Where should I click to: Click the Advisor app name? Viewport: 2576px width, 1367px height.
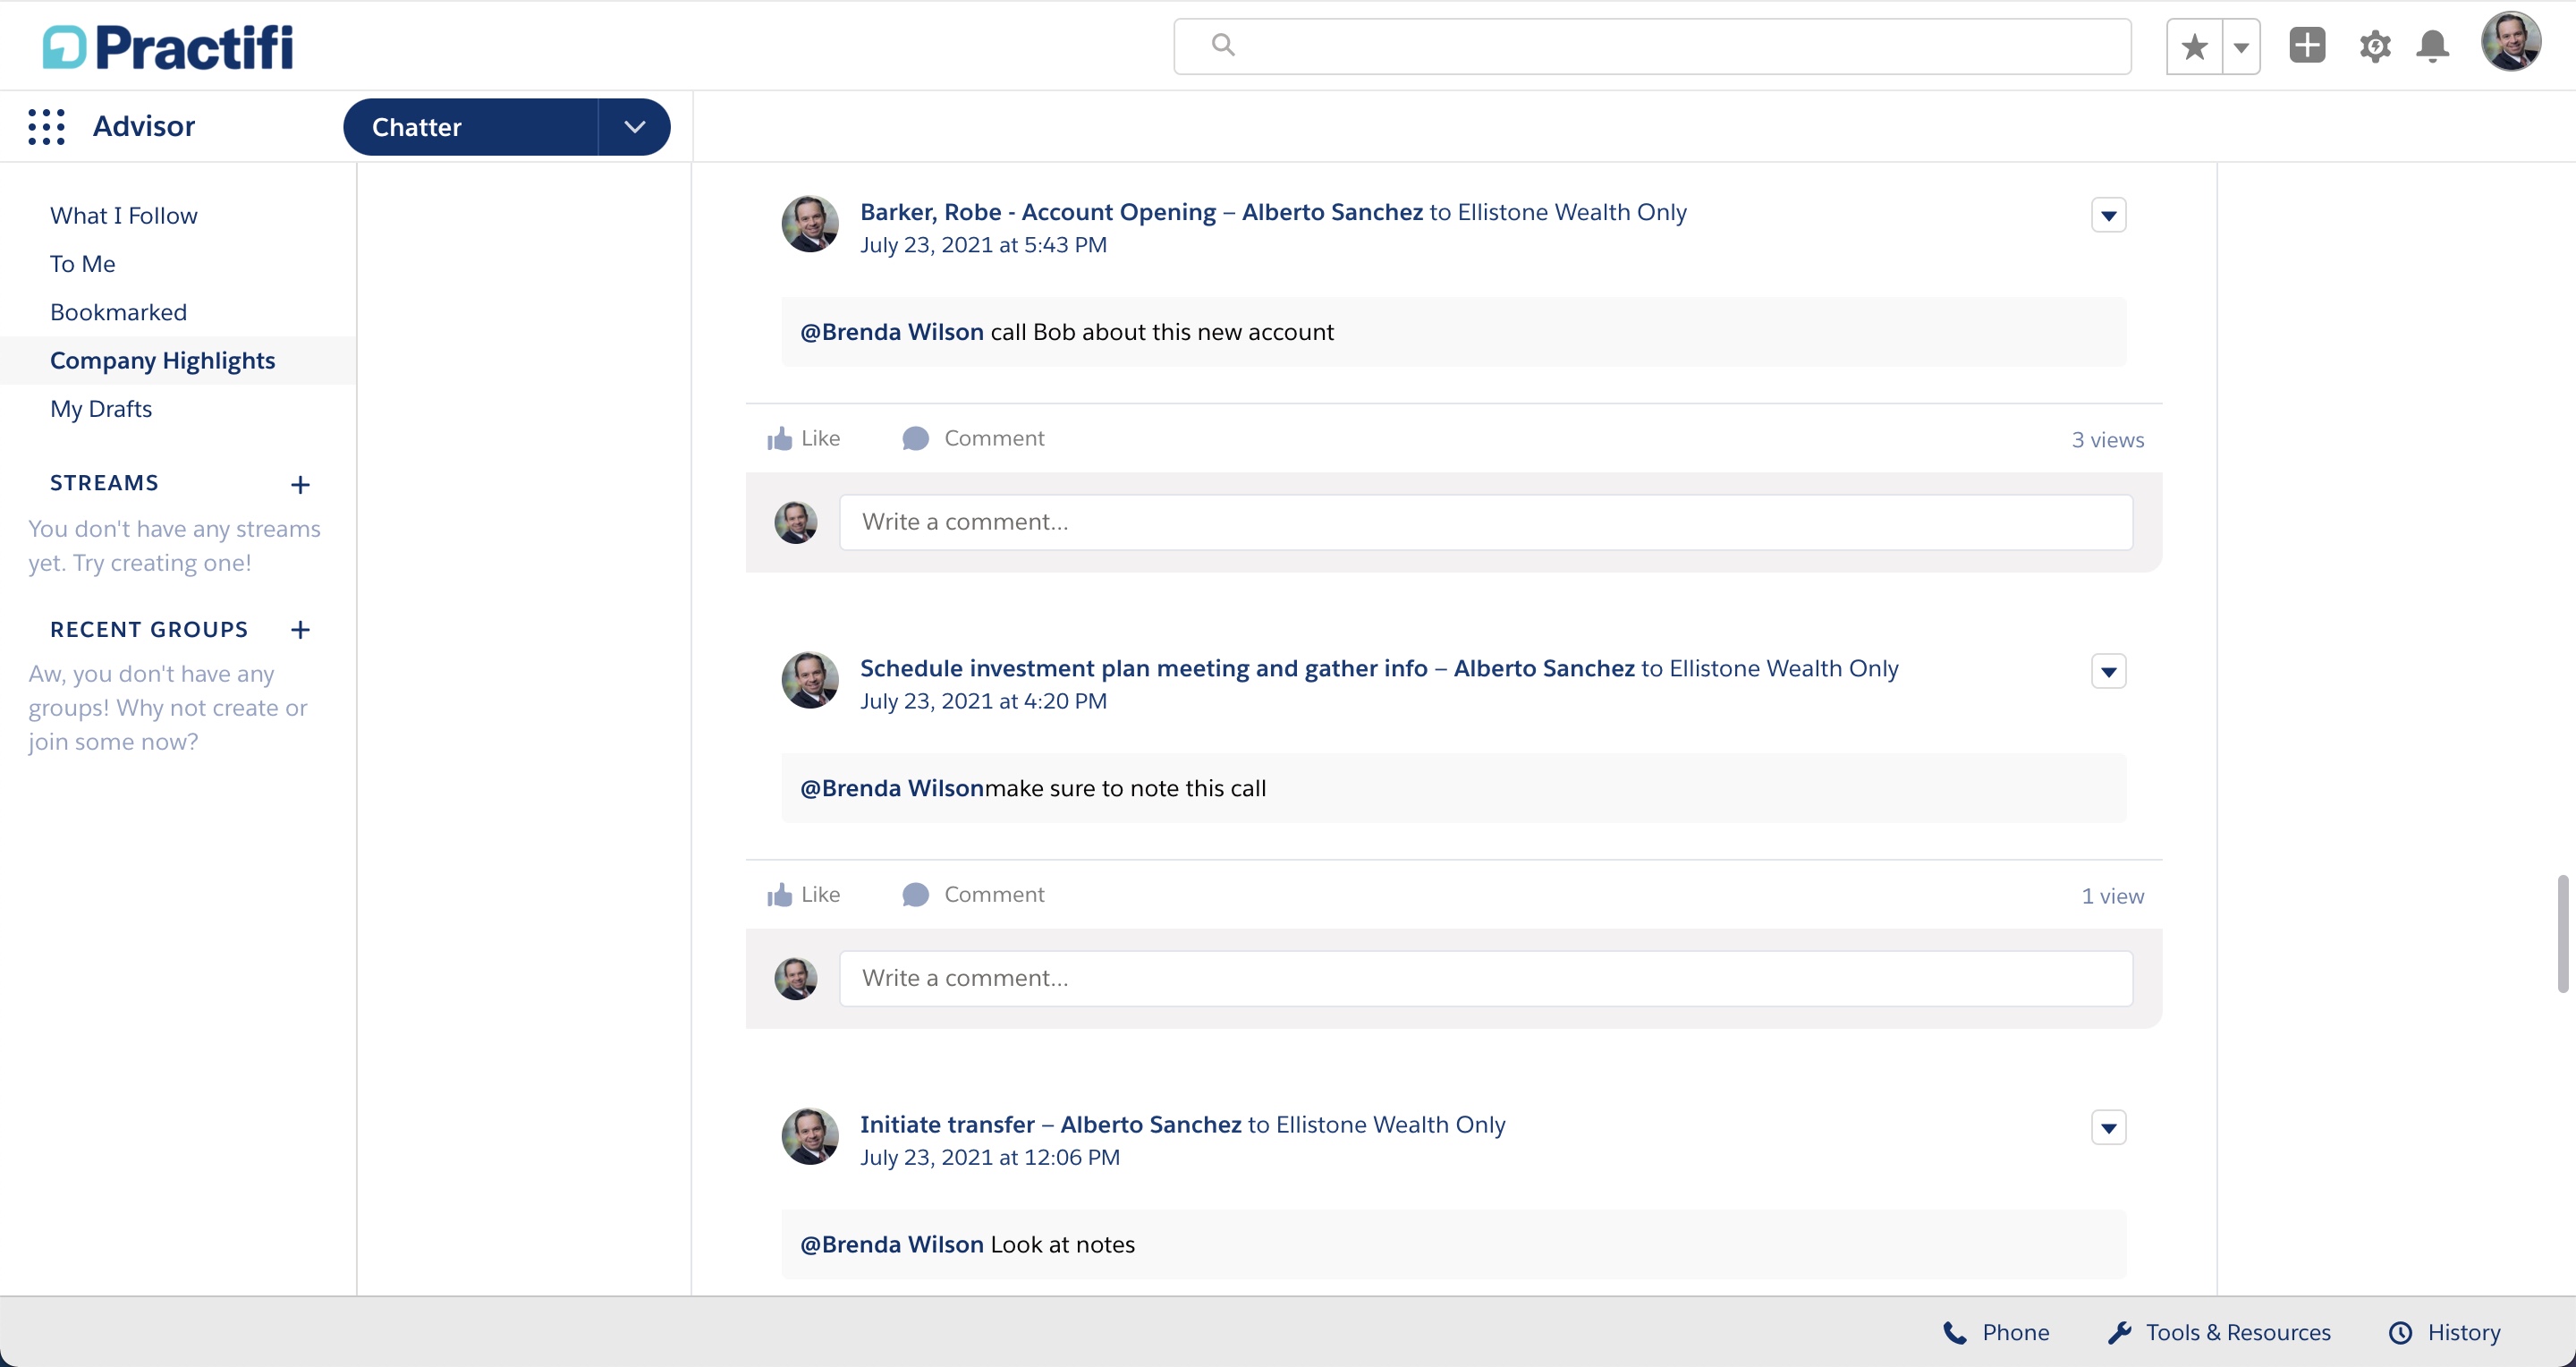click(x=144, y=127)
